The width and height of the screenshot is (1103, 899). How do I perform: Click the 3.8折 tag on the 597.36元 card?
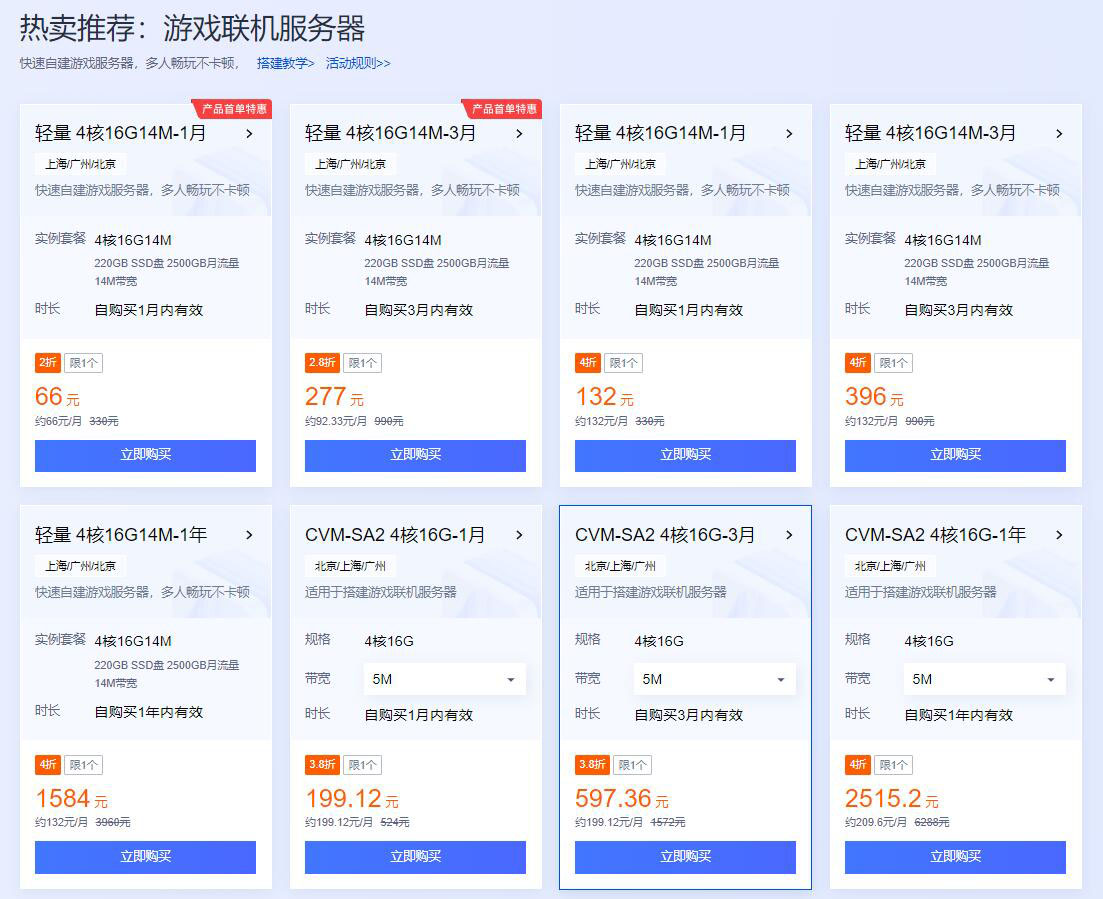point(592,765)
